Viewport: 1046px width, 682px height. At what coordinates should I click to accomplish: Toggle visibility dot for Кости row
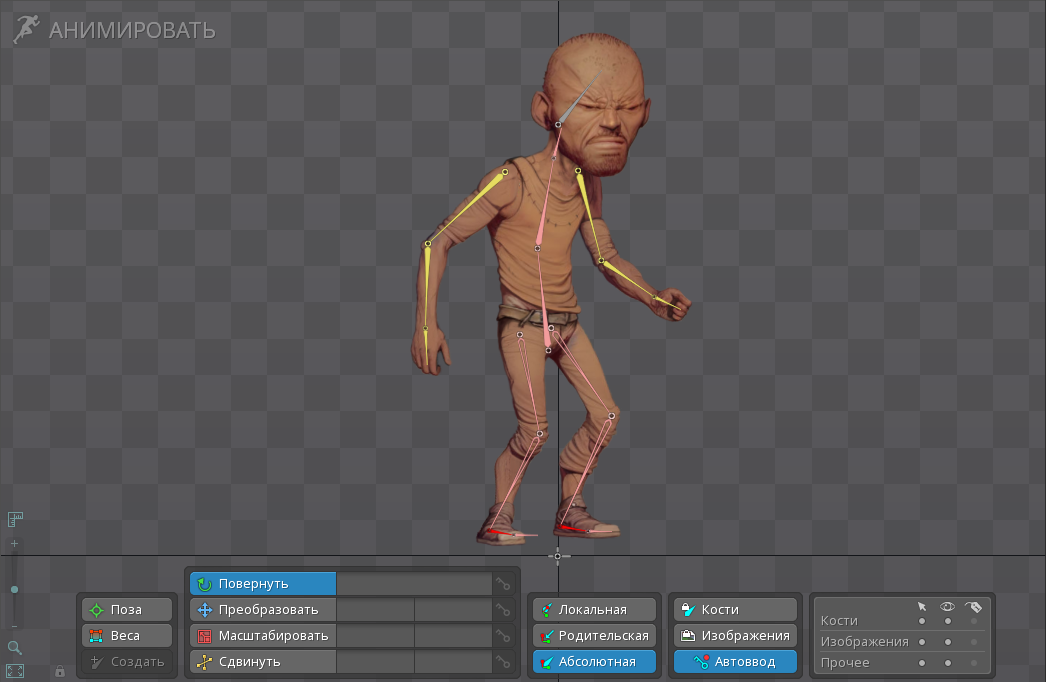(947, 621)
